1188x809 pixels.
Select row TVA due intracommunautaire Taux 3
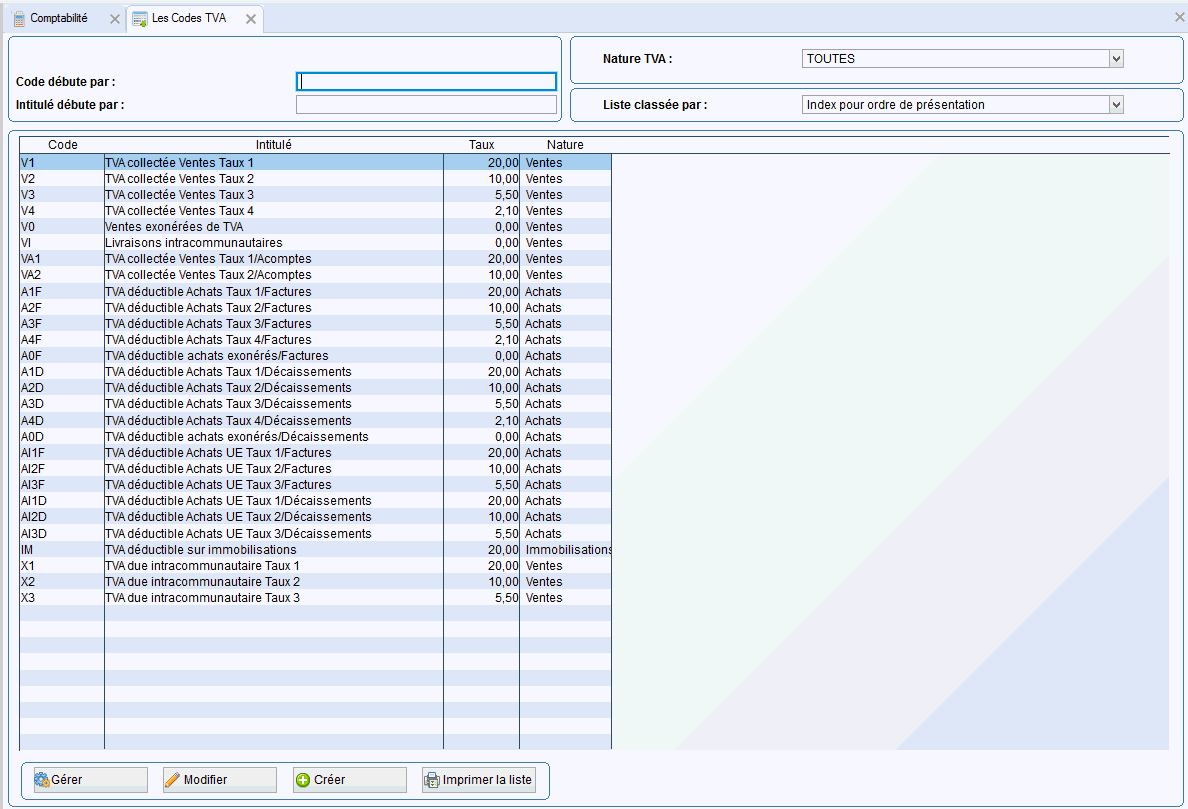click(315, 598)
